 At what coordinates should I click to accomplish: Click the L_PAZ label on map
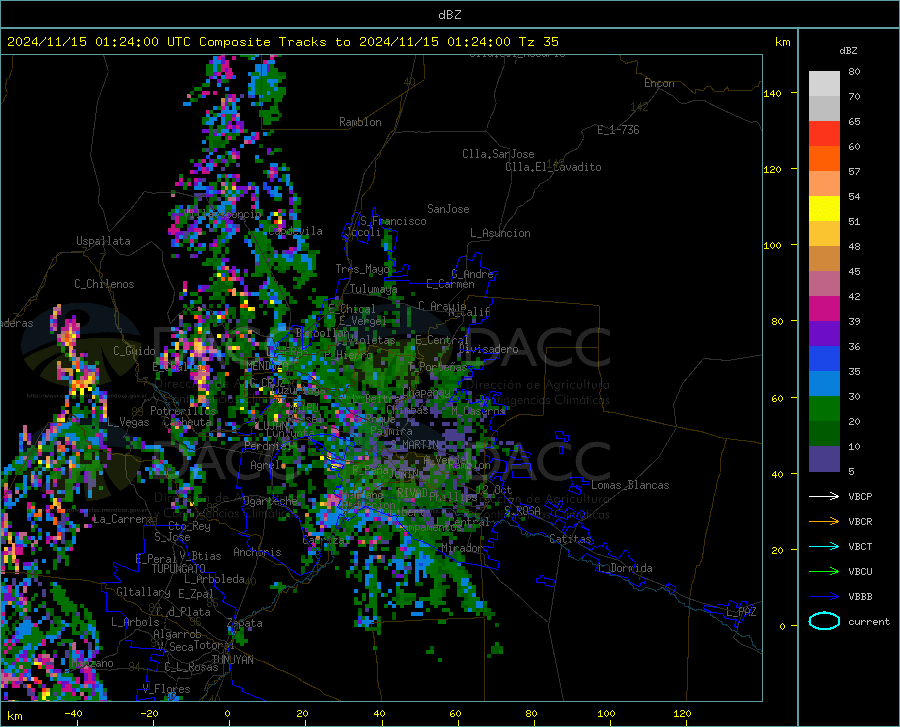pyautogui.click(x=742, y=612)
